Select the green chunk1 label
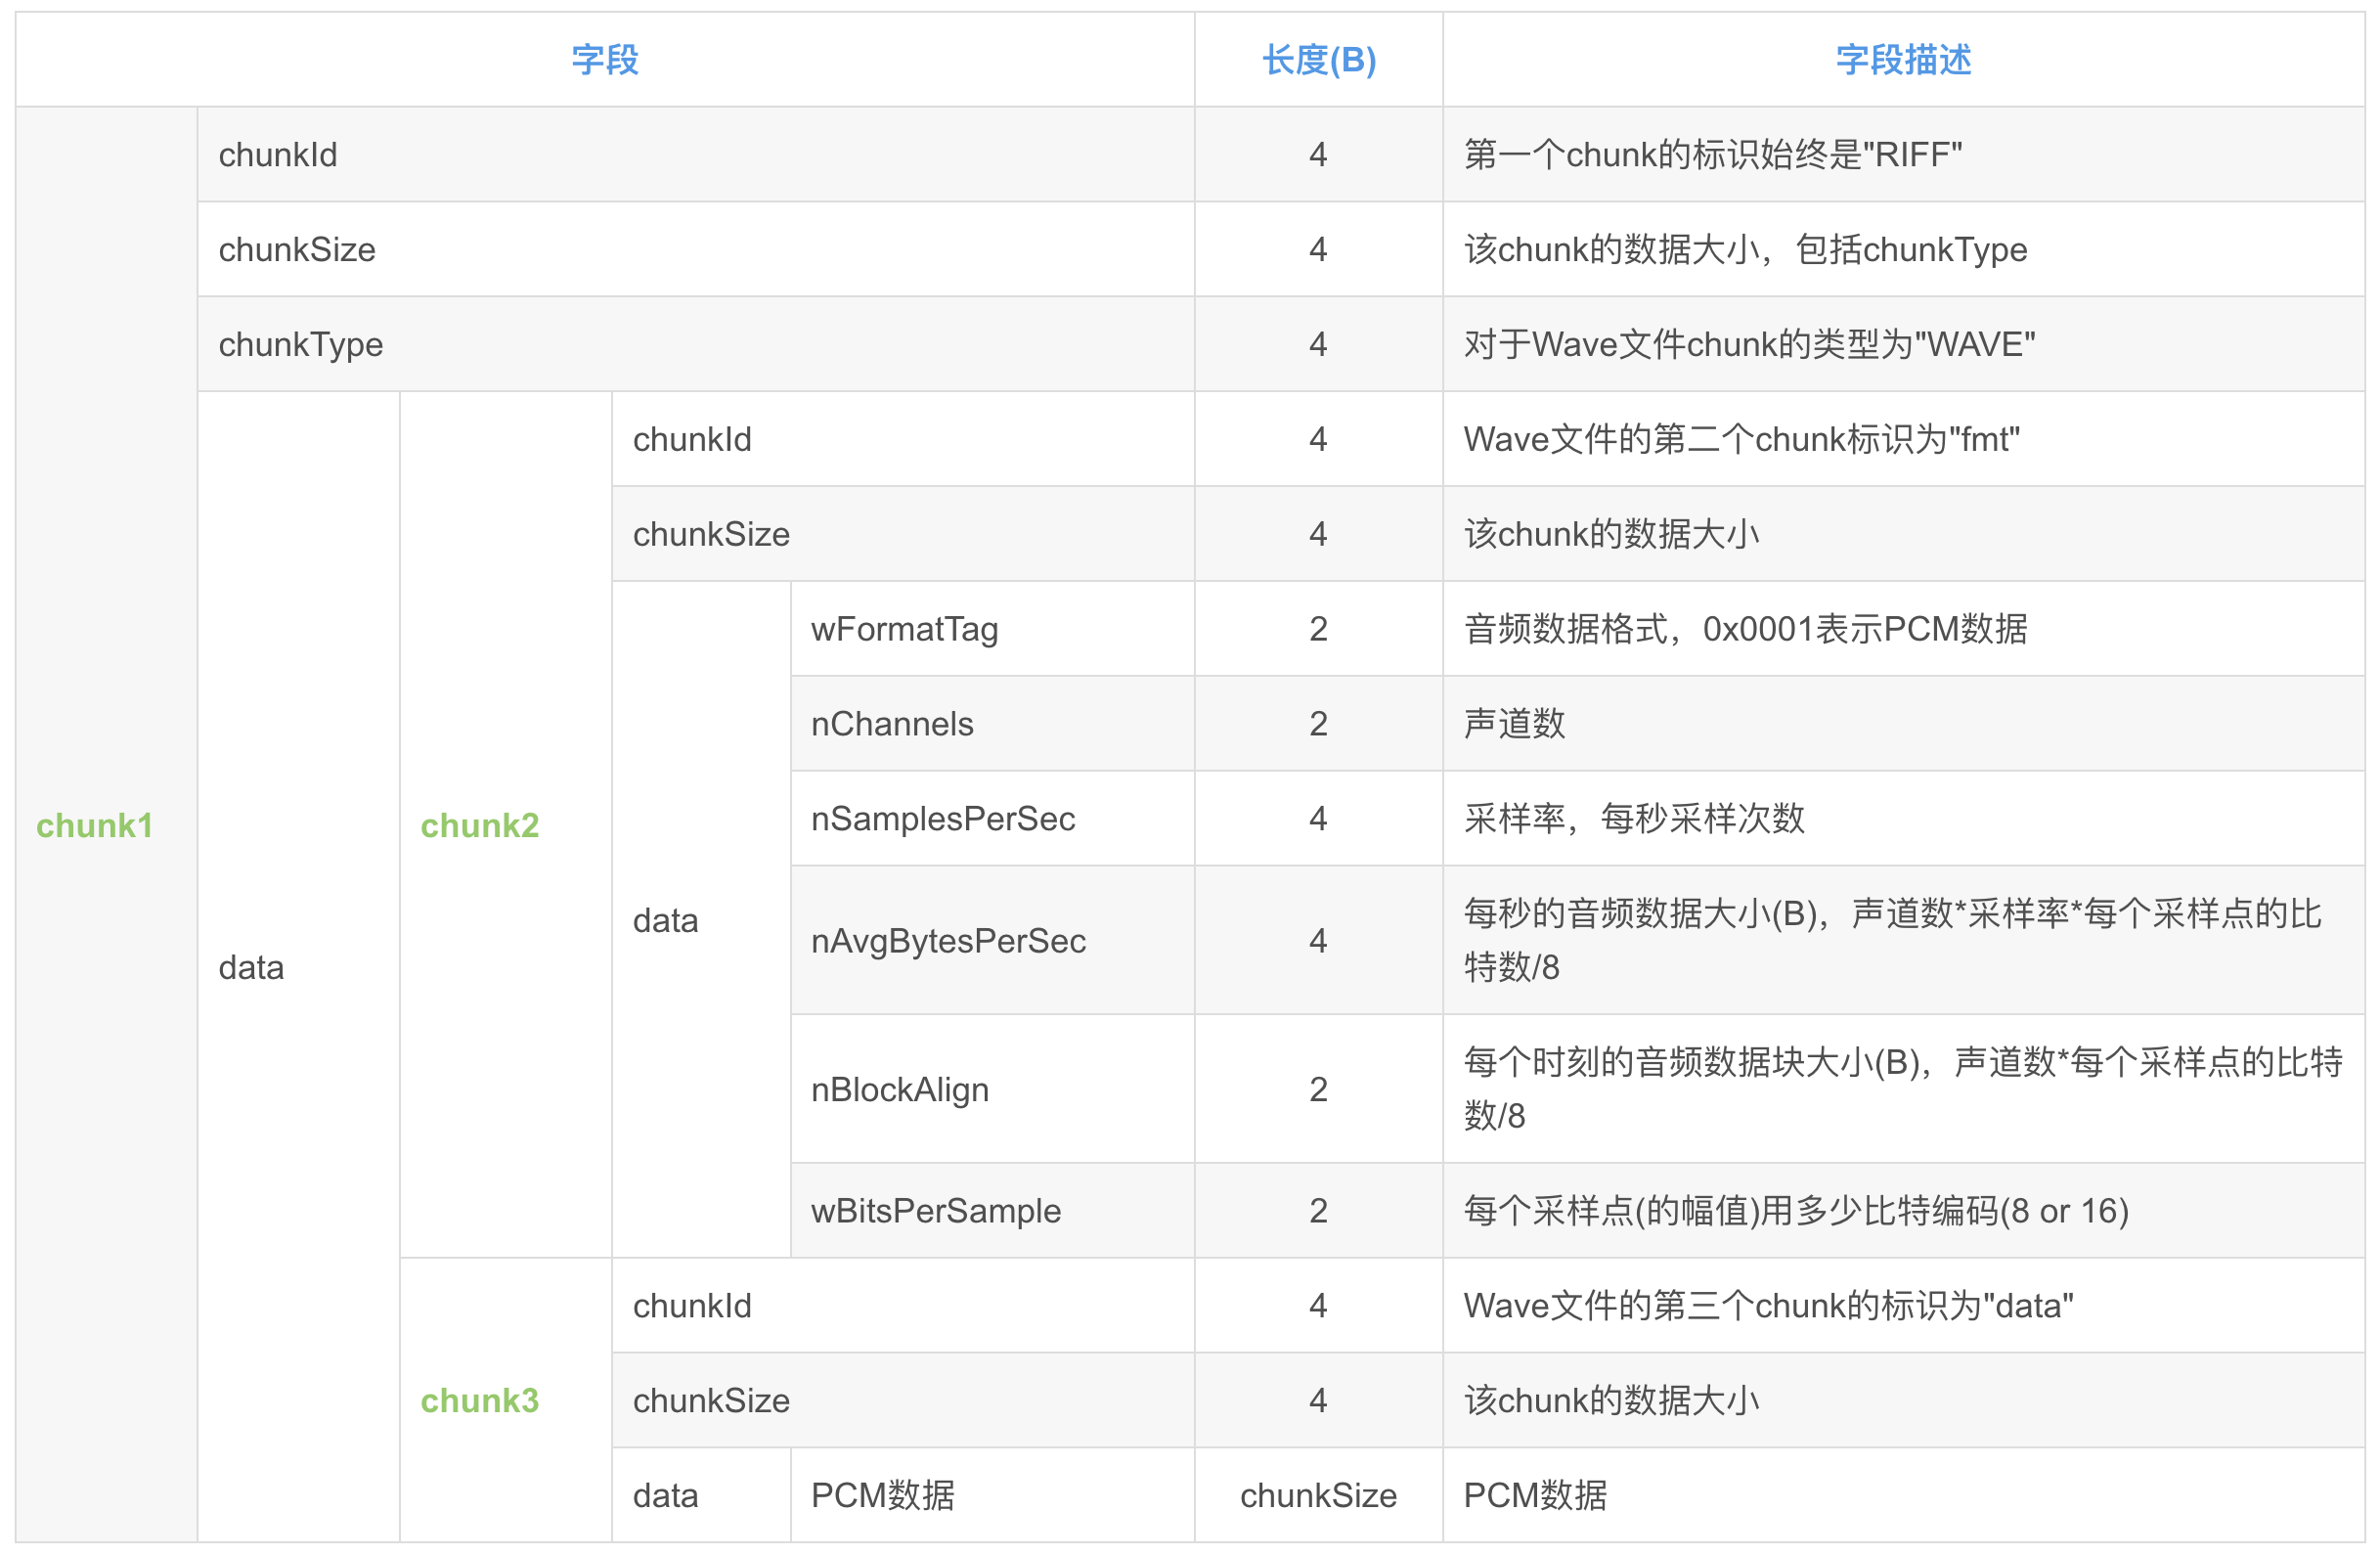Viewport: 2380px width, 1555px height. [x=94, y=825]
